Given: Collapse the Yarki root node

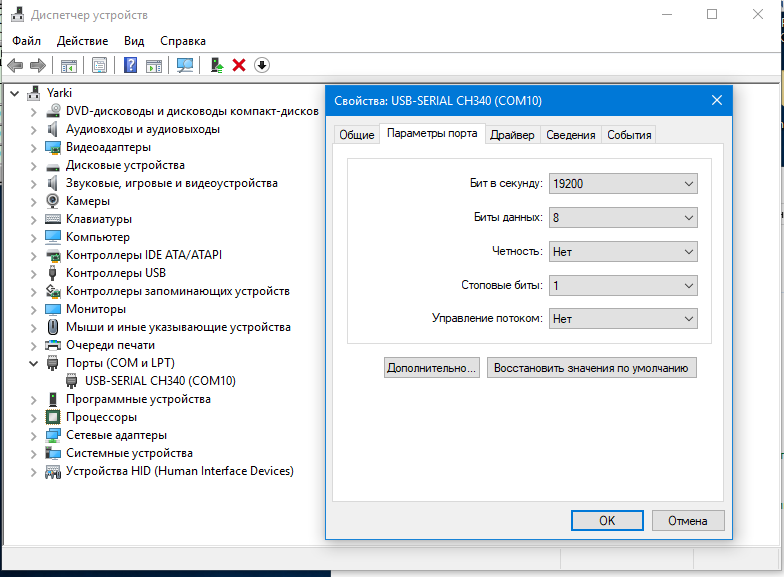Looking at the screenshot, I should 14,93.
